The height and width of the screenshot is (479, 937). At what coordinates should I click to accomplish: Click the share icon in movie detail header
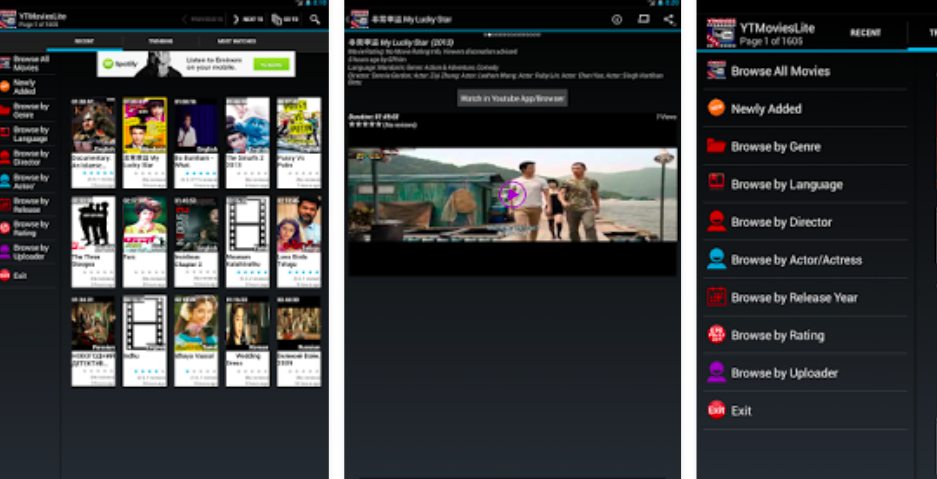pyautogui.click(x=668, y=19)
